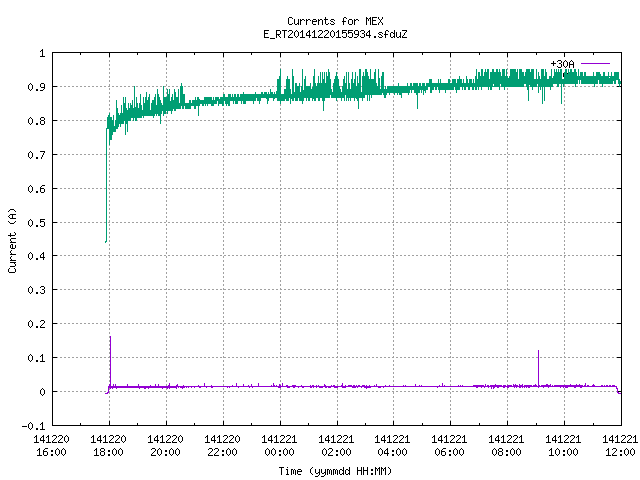Click the '+30A' legend label

[562, 64]
